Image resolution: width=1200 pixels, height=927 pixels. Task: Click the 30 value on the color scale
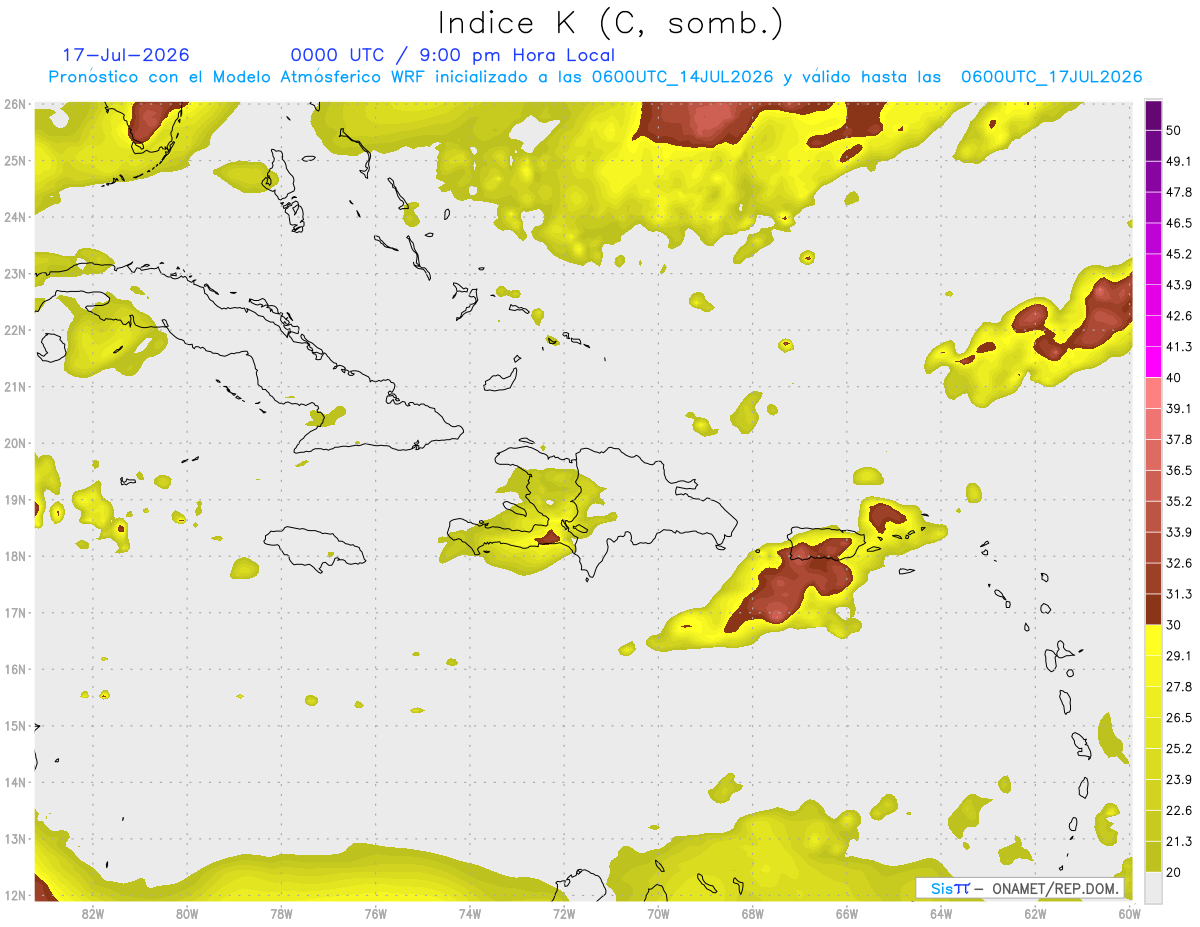click(x=1173, y=625)
